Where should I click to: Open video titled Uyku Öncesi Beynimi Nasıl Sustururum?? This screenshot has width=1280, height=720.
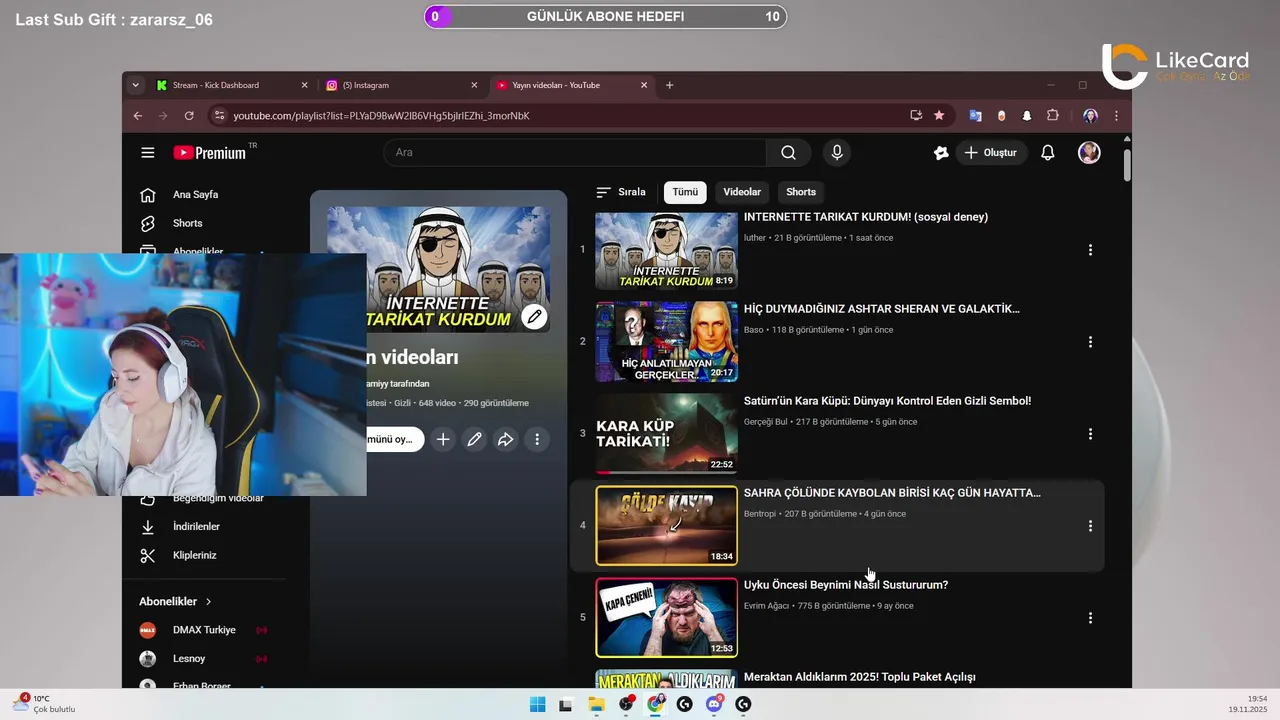(x=846, y=585)
